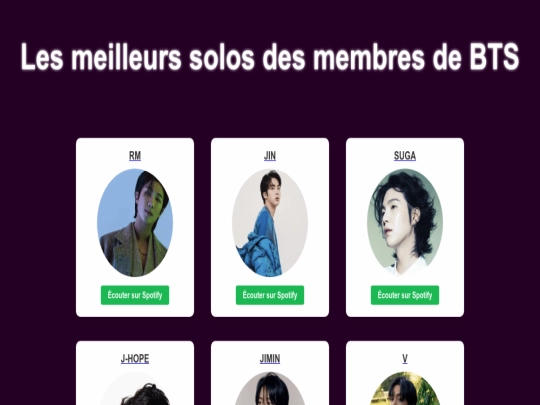
Task: Select the SUGA name link
Action: [x=405, y=156]
